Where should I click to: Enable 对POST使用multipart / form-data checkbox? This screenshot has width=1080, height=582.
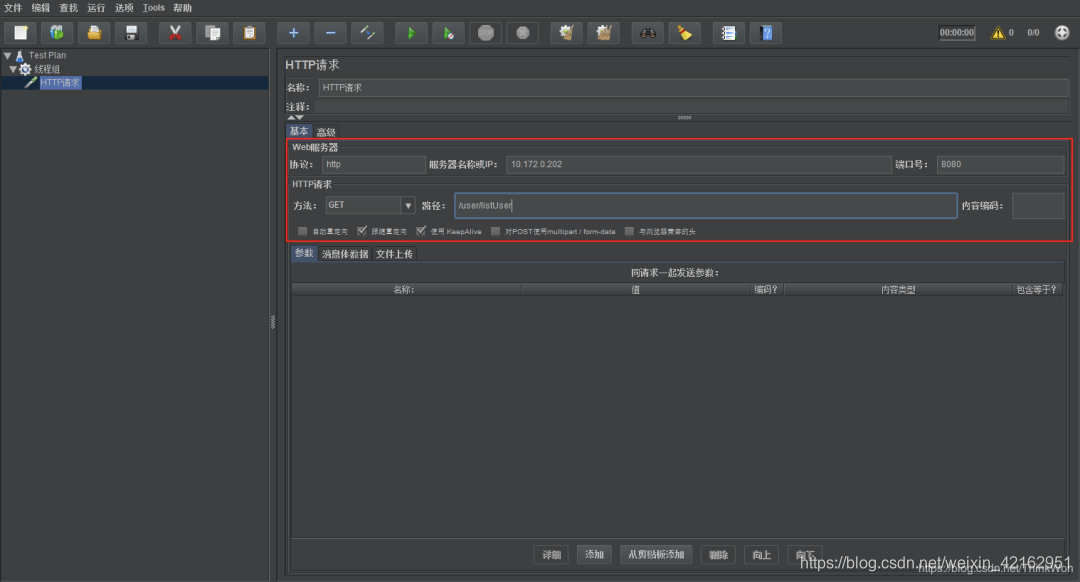click(495, 231)
